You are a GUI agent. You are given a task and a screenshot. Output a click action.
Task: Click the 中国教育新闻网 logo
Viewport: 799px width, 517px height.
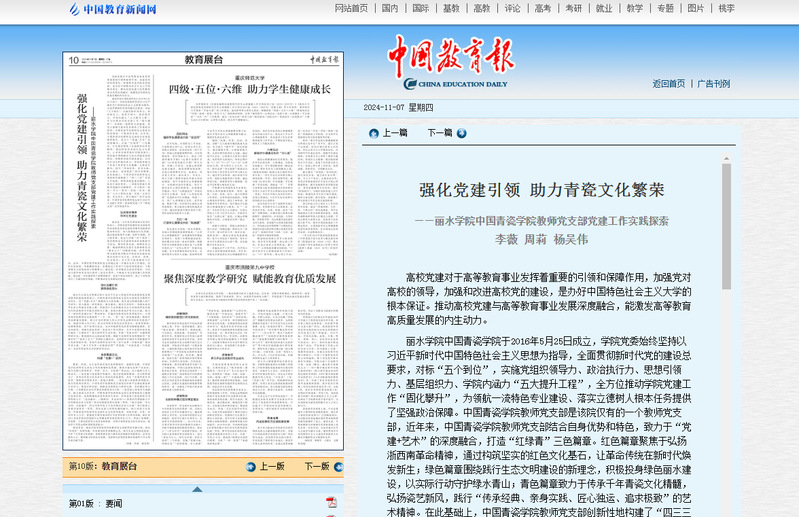113,9
